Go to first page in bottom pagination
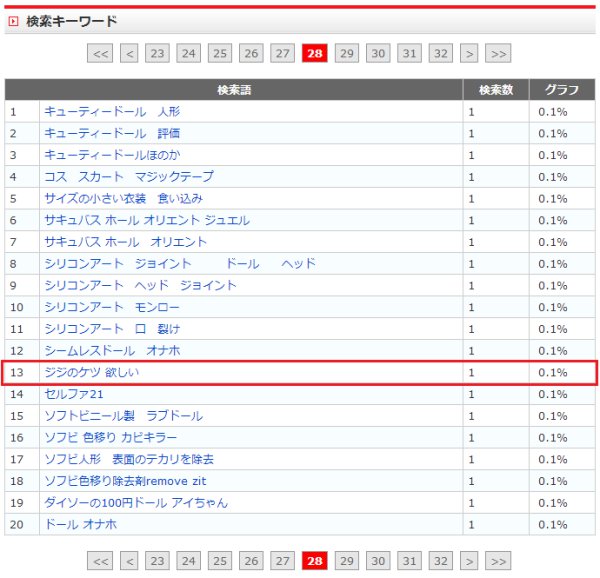 [100, 561]
